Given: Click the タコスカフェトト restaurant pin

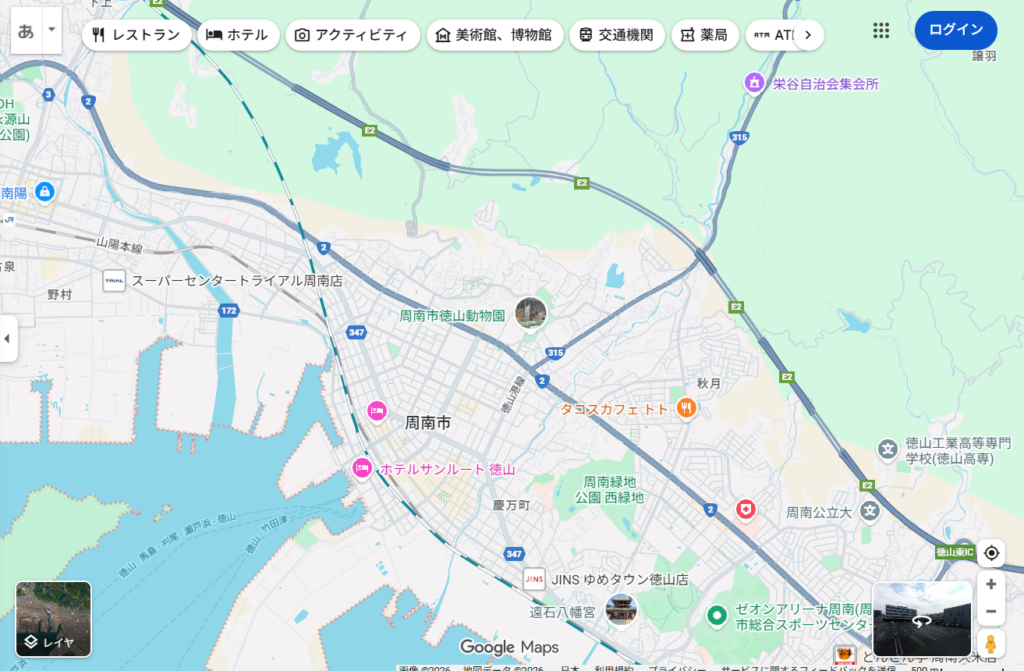Looking at the screenshot, I should [686, 408].
